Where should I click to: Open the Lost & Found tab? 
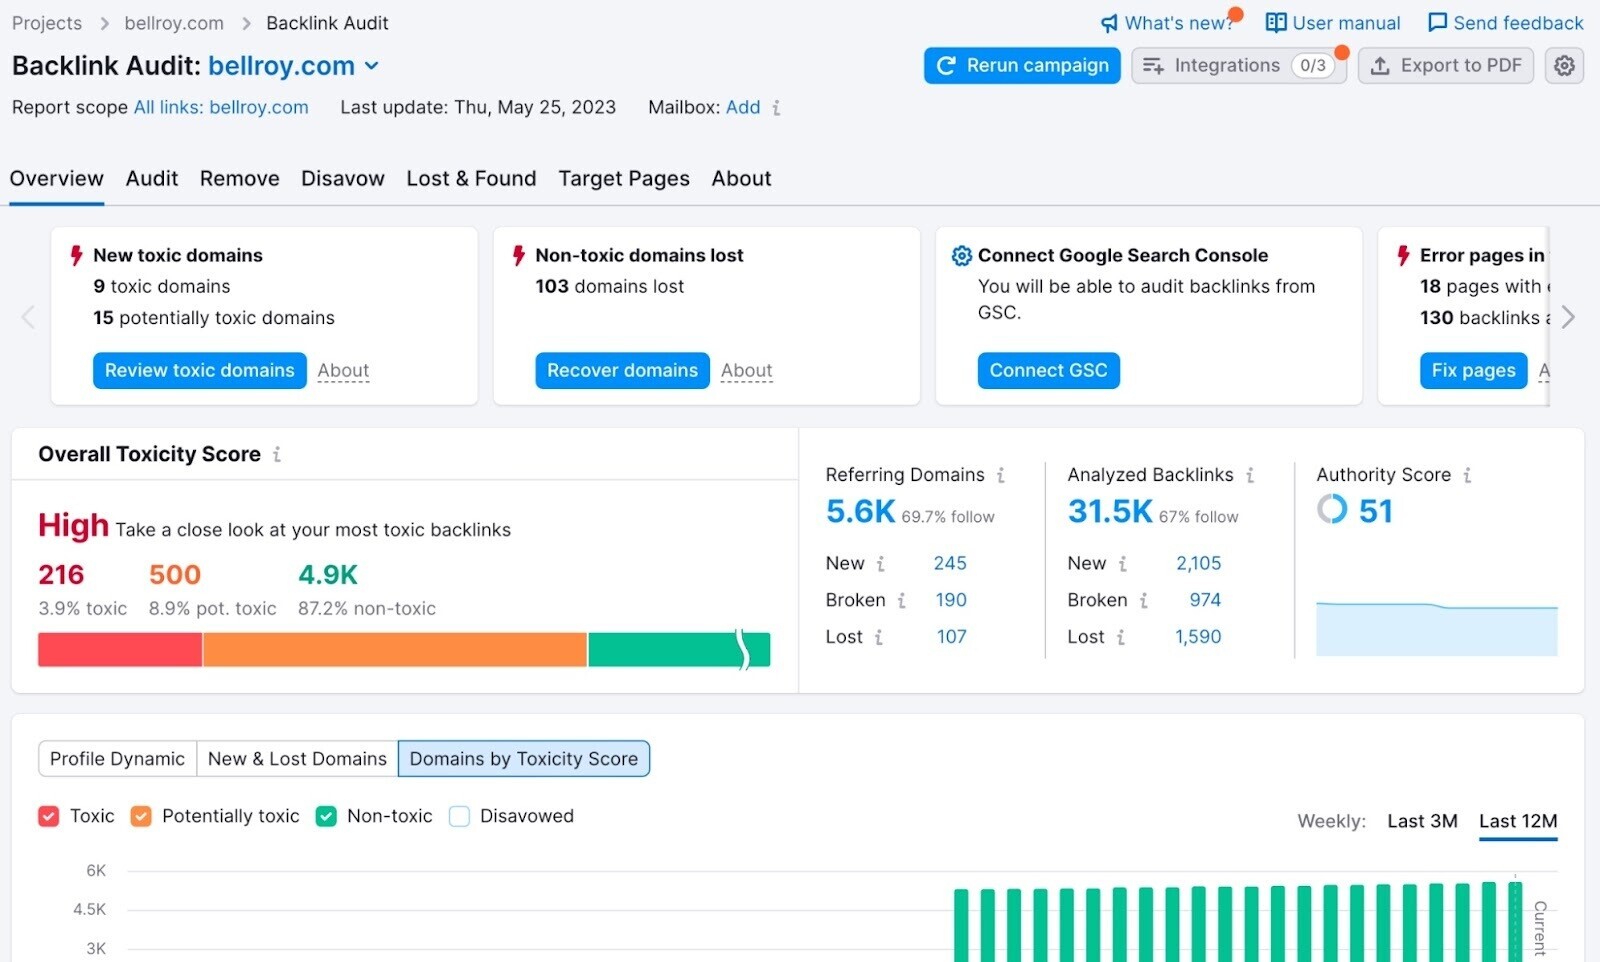point(471,179)
